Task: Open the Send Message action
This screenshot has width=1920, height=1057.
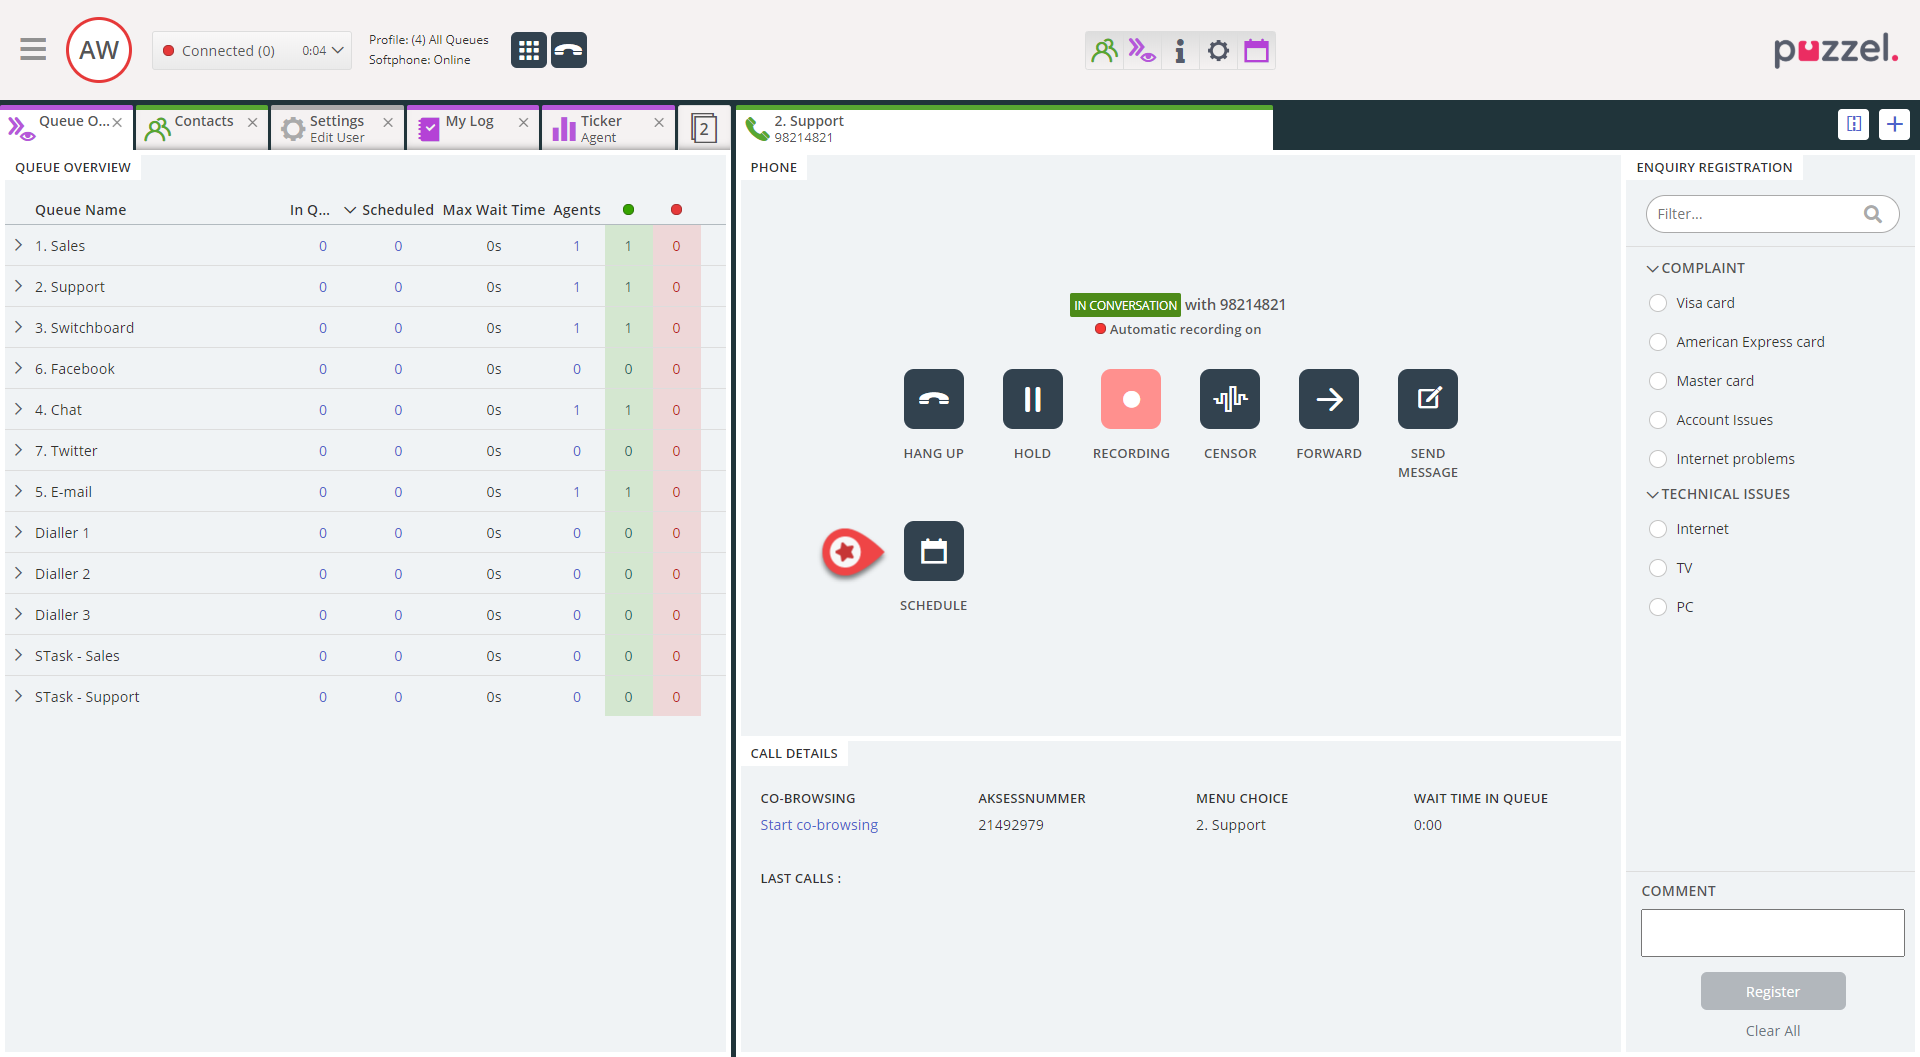Action: coord(1427,399)
